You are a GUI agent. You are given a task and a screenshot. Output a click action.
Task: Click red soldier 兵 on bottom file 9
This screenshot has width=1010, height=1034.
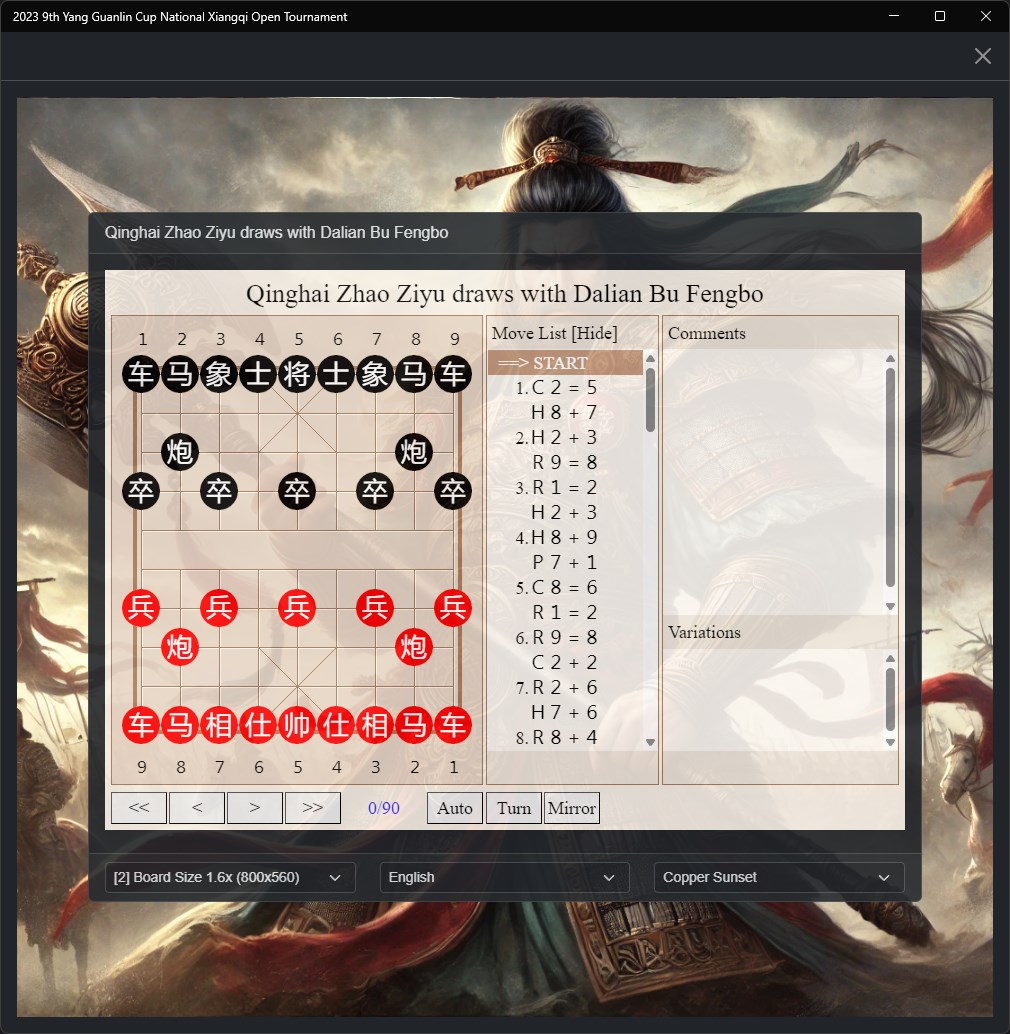pyautogui.click(x=141, y=607)
